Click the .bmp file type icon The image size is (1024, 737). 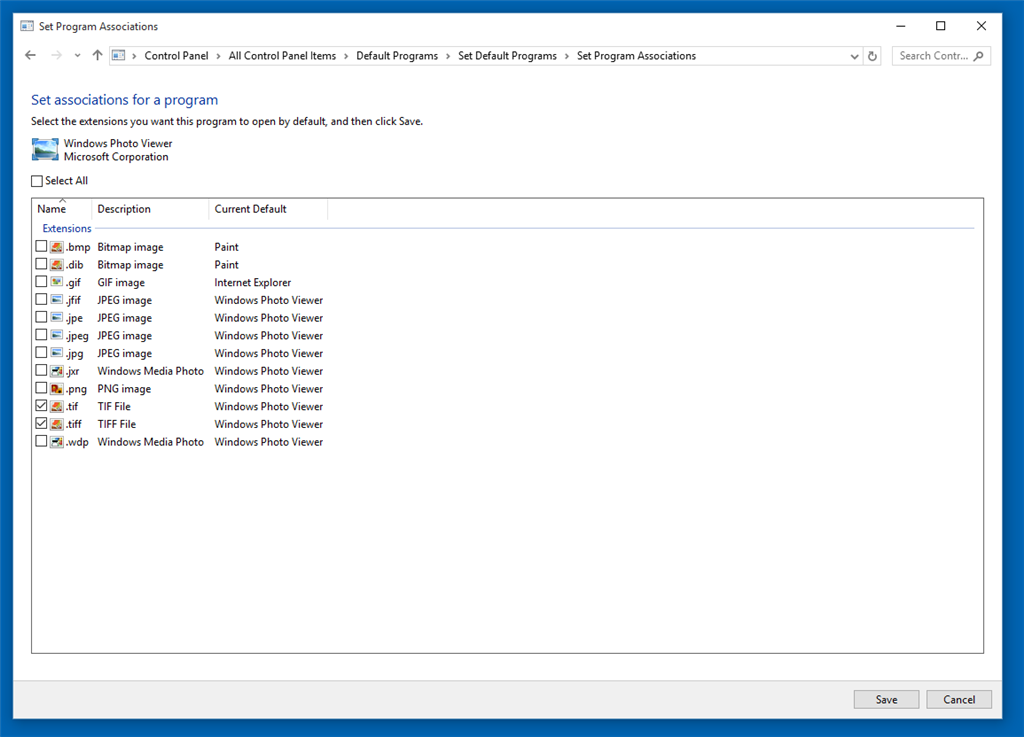(x=57, y=247)
